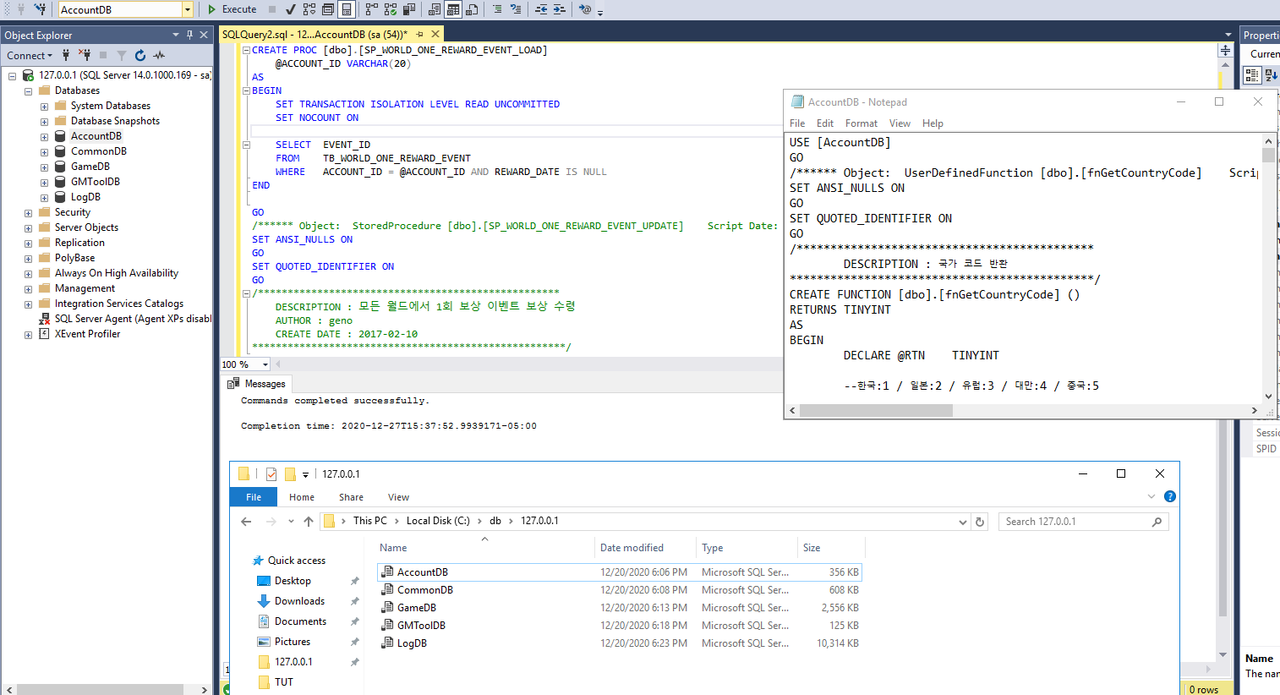Click the Execute query button
Screen dimensions: 1280x695
pyautogui.click(x=232, y=9)
